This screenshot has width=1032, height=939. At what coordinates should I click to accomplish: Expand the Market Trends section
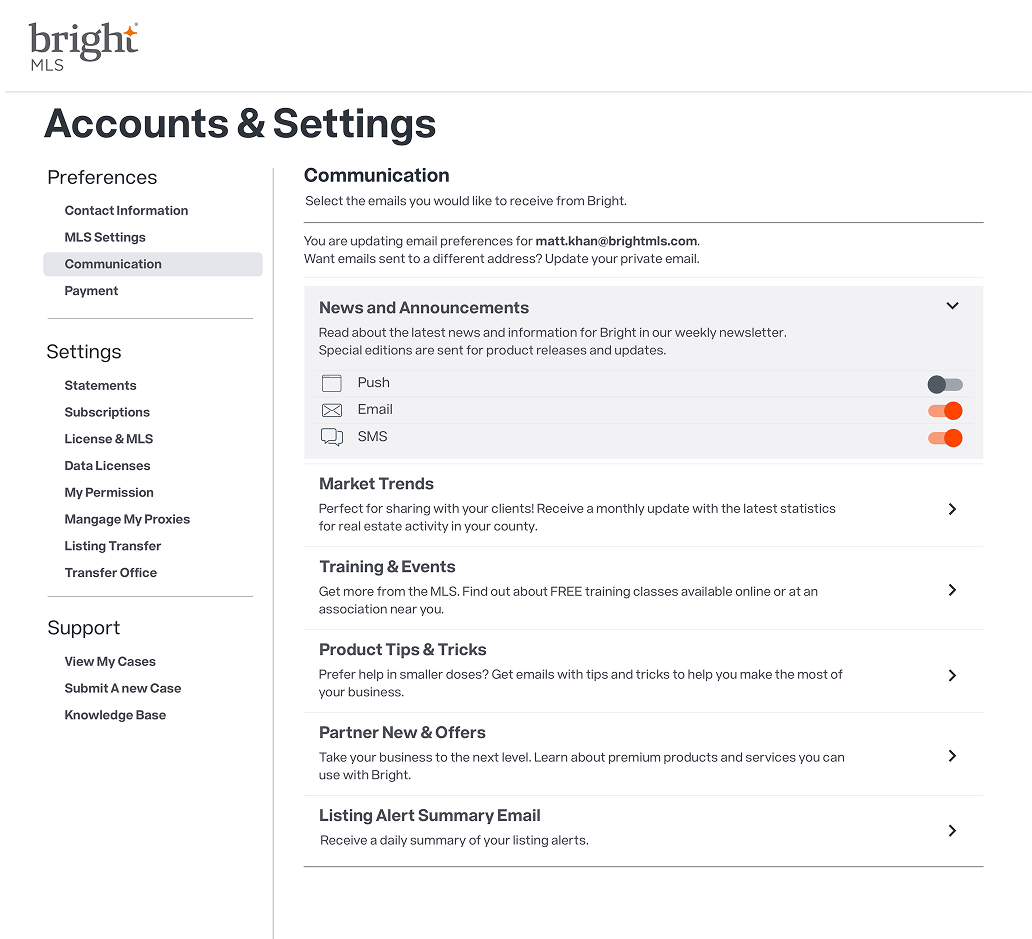pyautogui.click(x=952, y=509)
